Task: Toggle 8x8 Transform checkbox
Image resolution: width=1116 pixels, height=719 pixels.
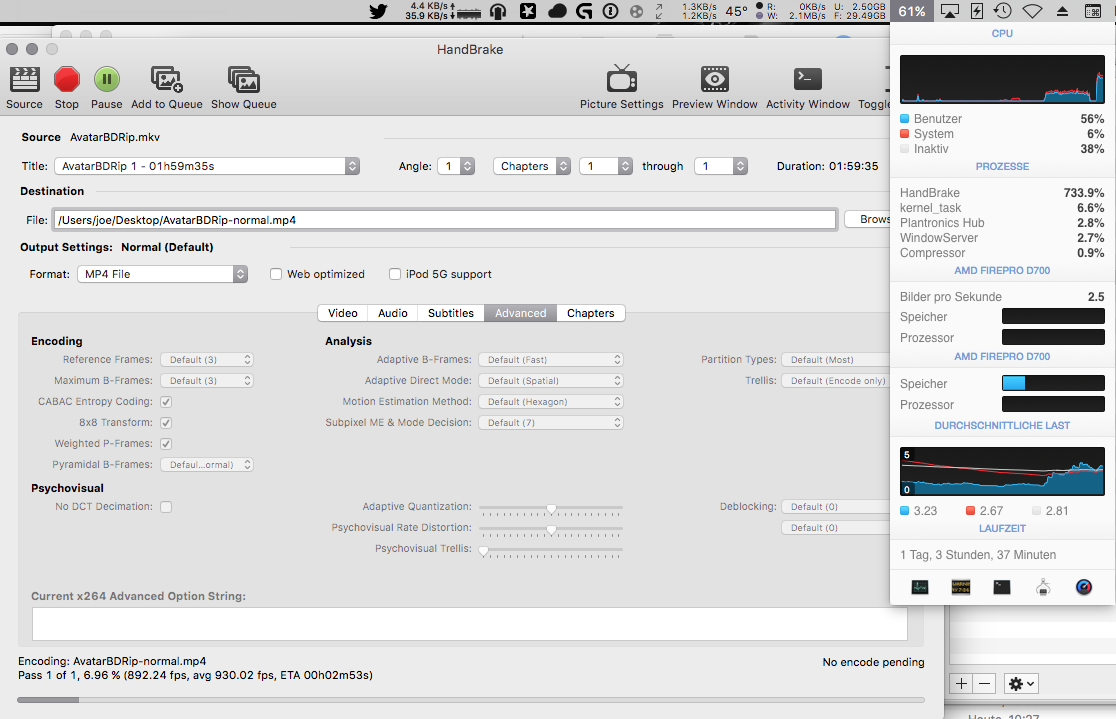Action: [166, 423]
